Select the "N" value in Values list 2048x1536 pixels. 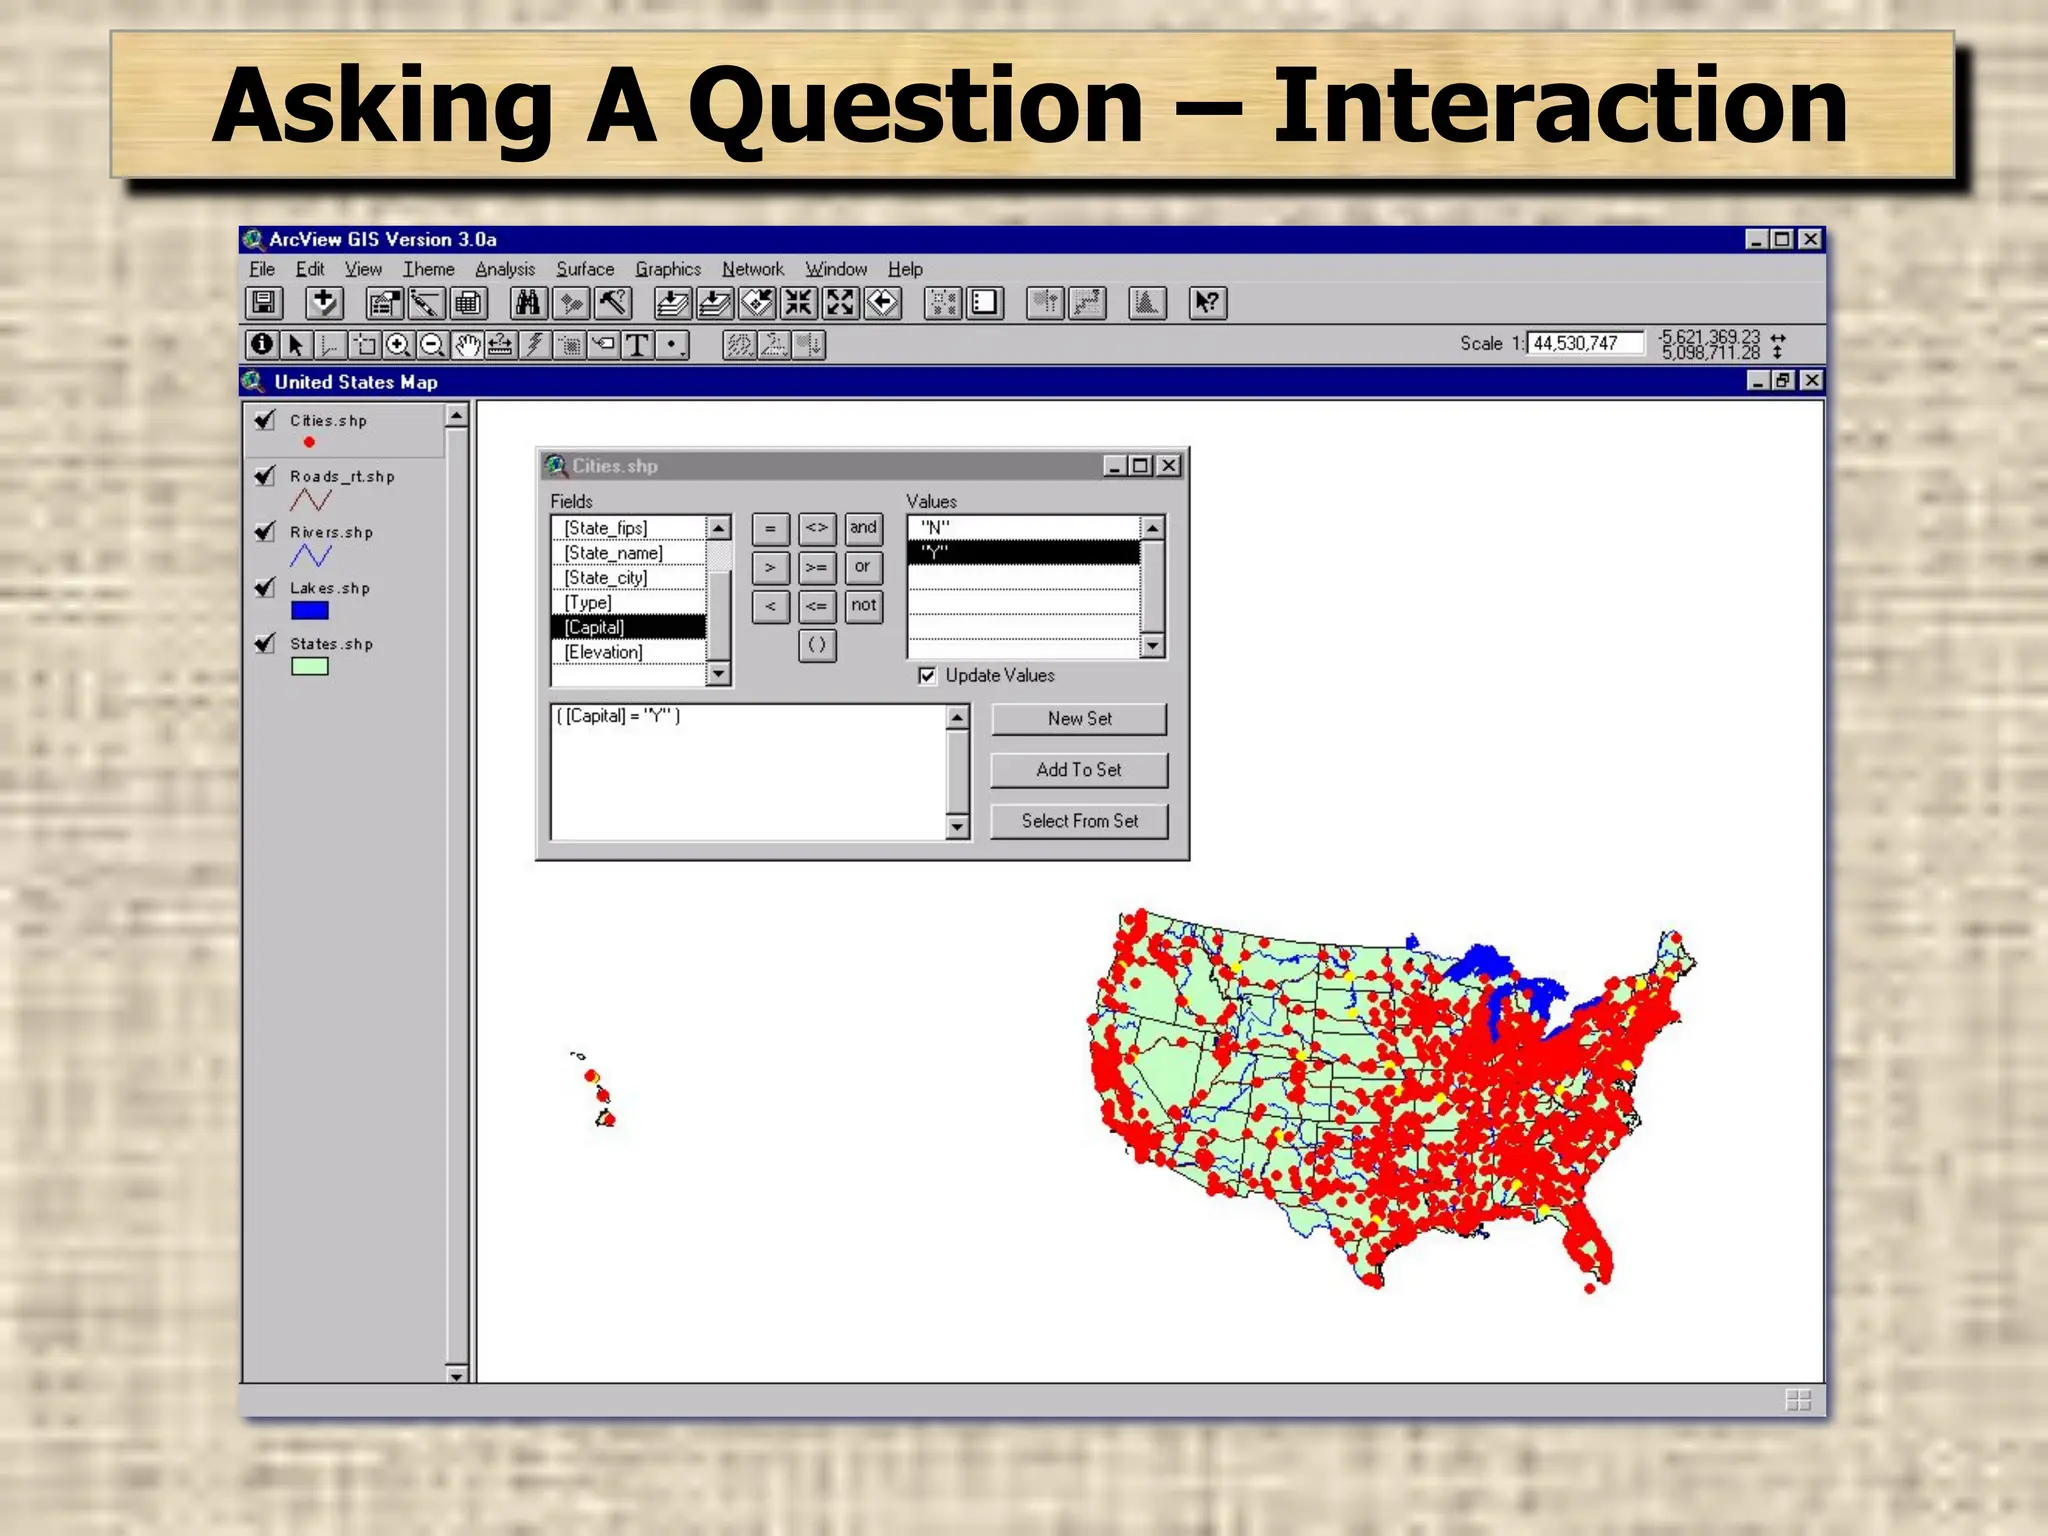pyautogui.click(x=1024, y=527)
